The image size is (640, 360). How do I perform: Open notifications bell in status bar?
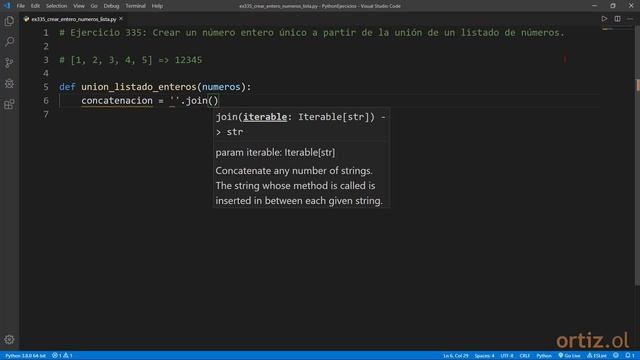pyautogui.click(x=629, y=356)
